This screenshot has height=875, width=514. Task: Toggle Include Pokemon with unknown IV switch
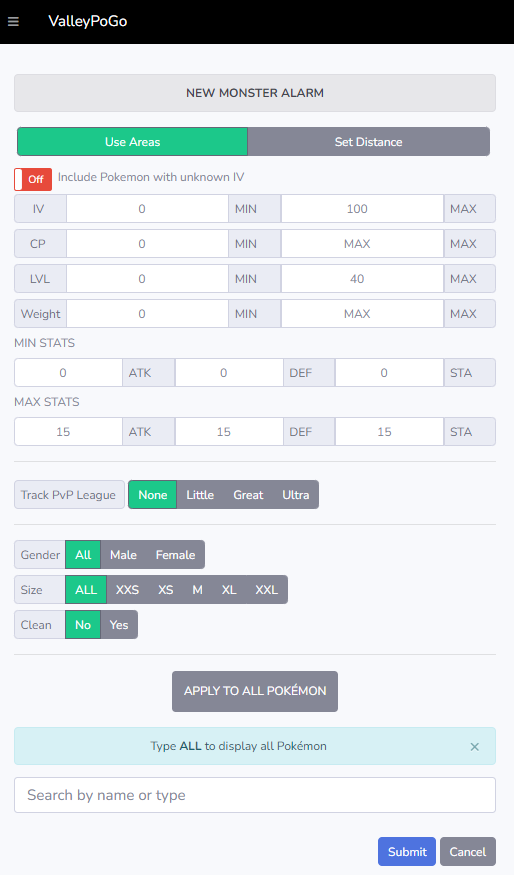33,179
